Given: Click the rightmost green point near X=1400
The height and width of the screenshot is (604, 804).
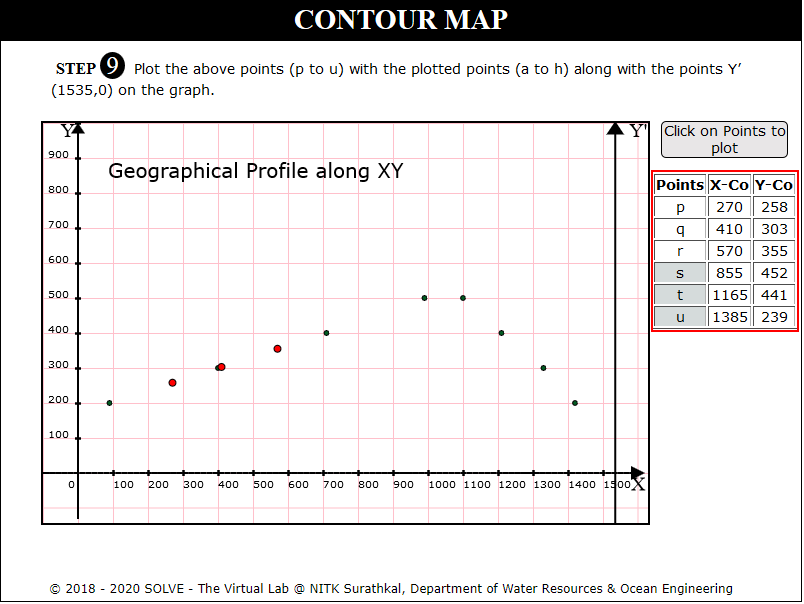Looking at the screenshot, I should (575, 403).
